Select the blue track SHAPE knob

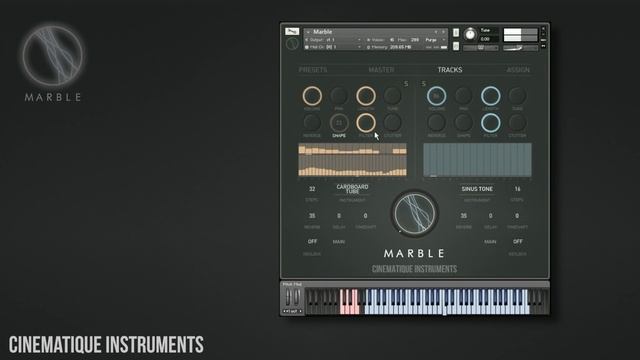coord(463,122)
